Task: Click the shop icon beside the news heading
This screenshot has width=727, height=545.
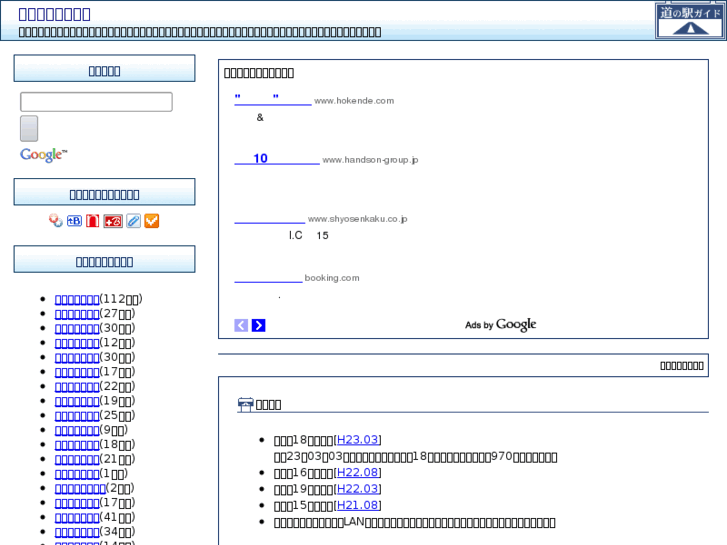Action: click(245, 404)
